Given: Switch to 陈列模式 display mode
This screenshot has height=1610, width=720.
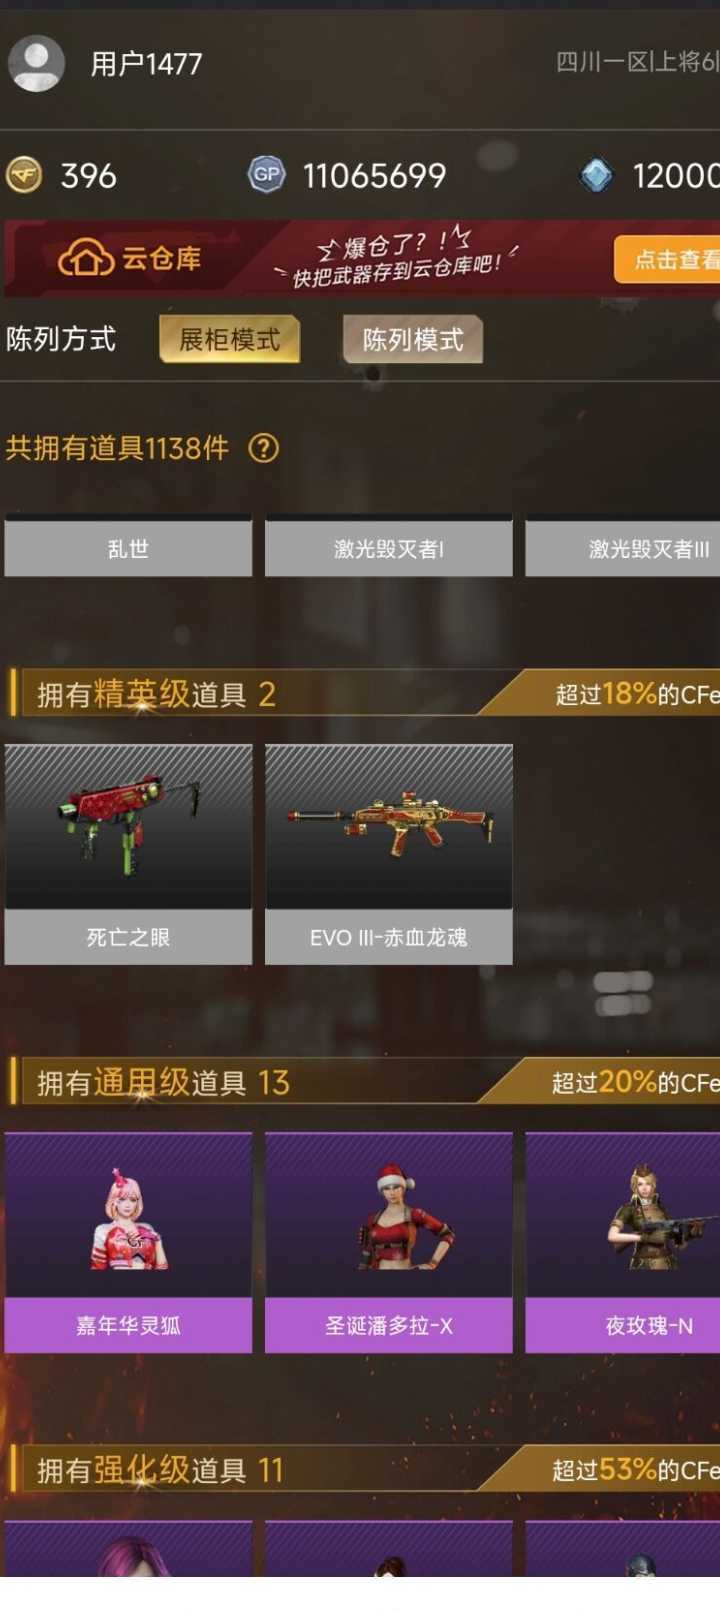Looking at the screenshot, I should [x=412, y=339].
